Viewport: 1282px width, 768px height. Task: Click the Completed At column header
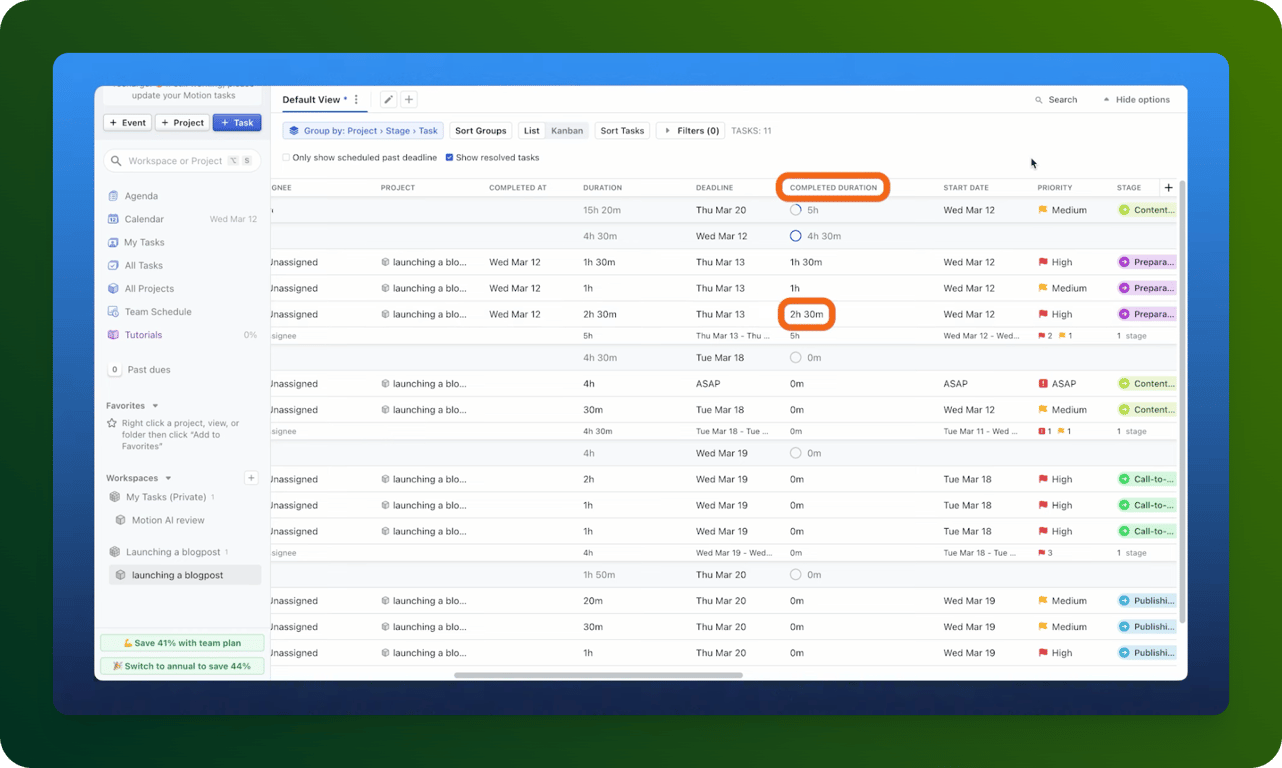tap(518, 188)
